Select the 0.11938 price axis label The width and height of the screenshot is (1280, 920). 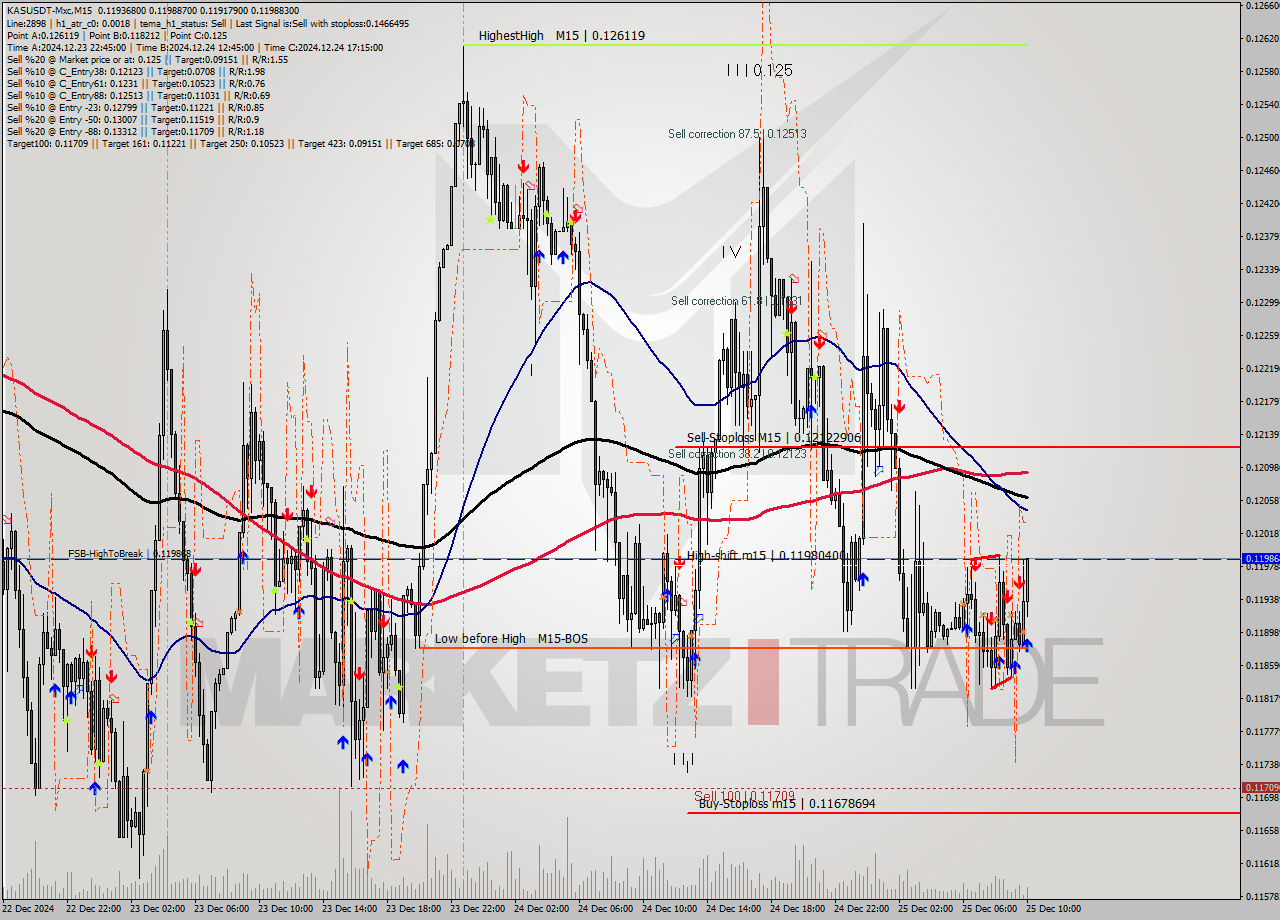point(1262,599)
